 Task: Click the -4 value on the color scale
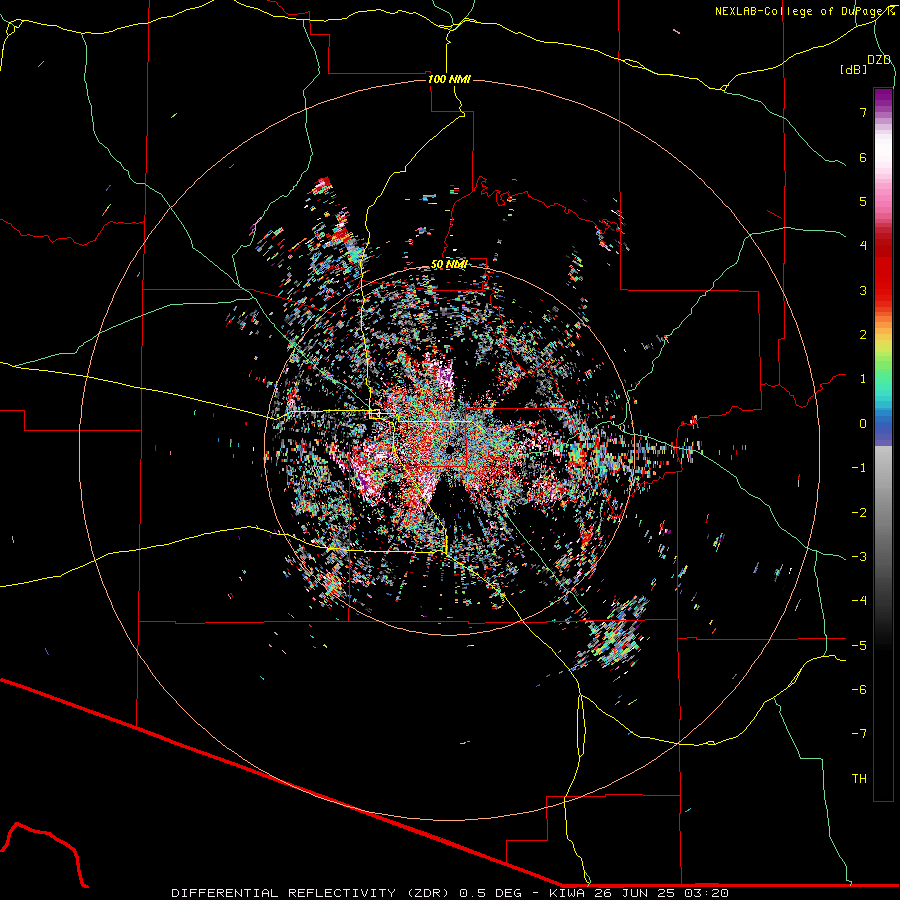859,600
